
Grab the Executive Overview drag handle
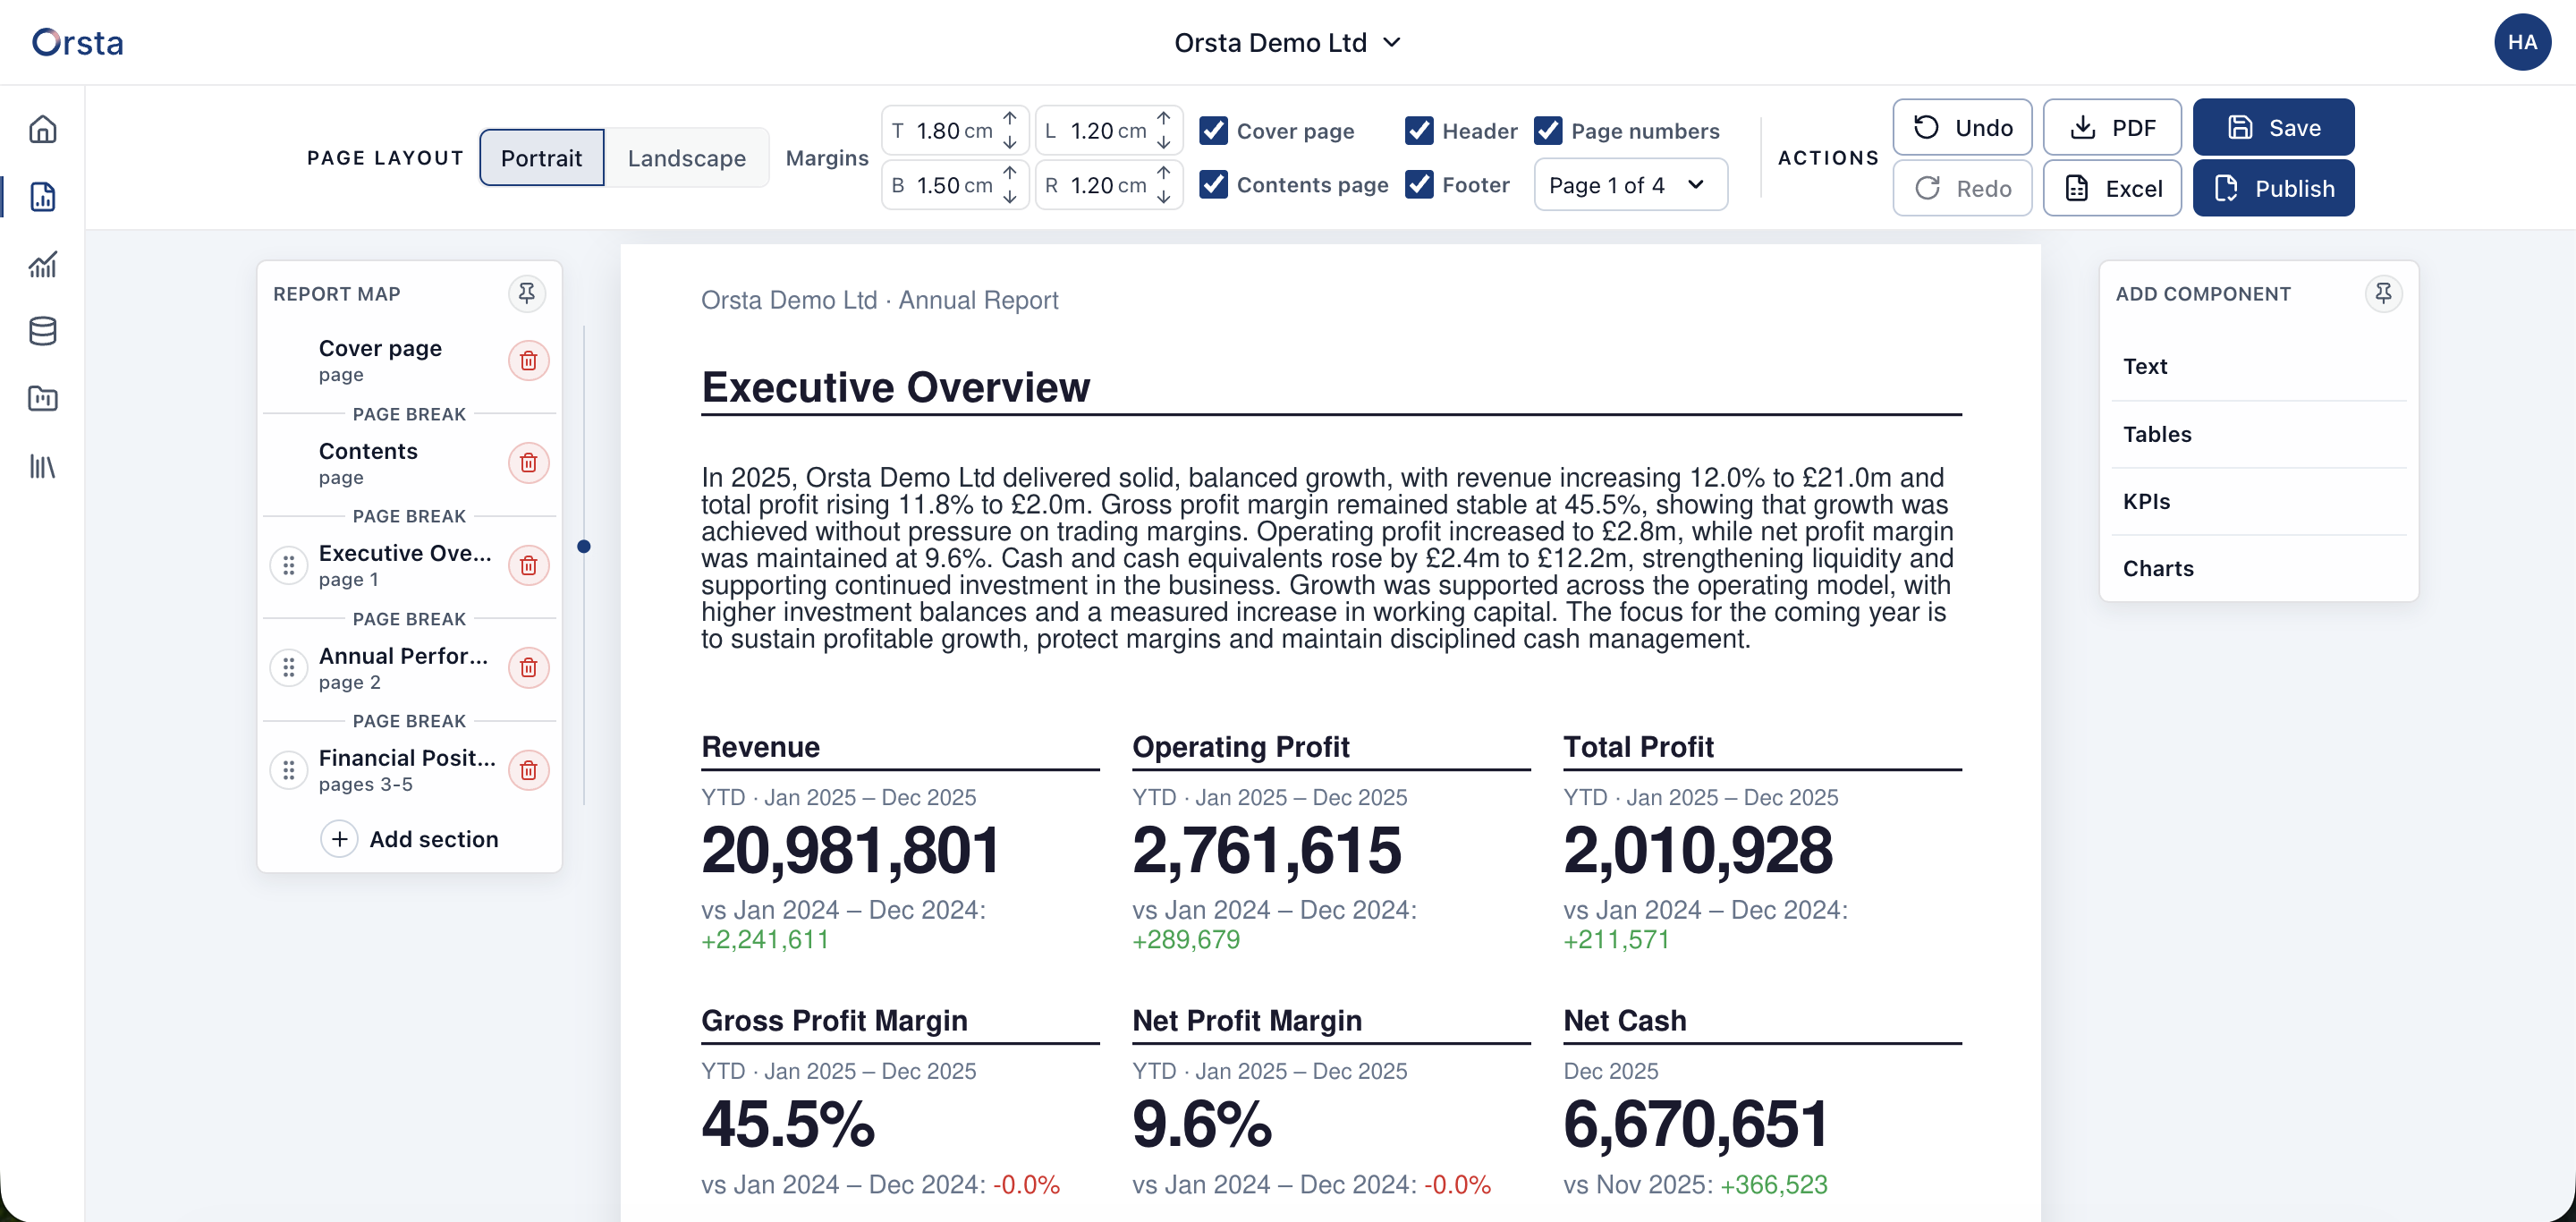(289, 566)
